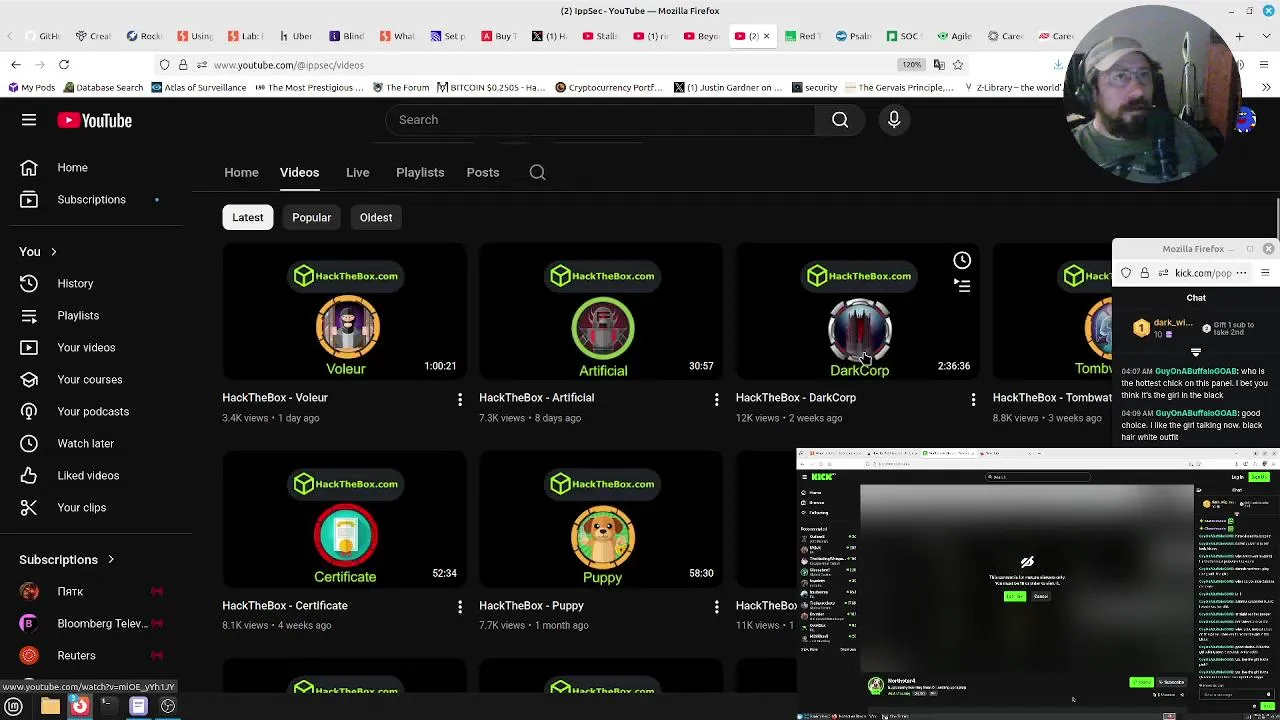Open a new browser tab with plus button
1280x720 pixels.
1239,37
